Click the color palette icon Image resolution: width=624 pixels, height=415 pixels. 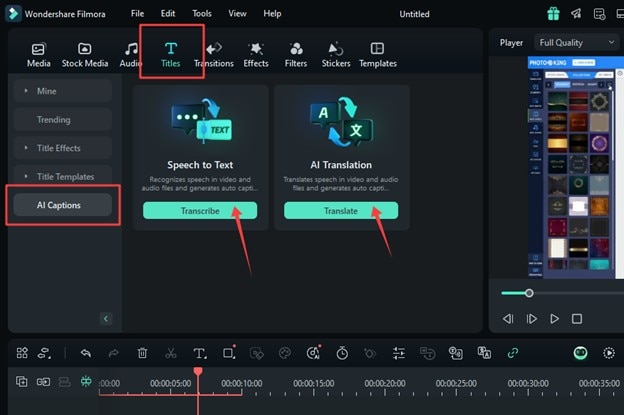pos(285,353)
